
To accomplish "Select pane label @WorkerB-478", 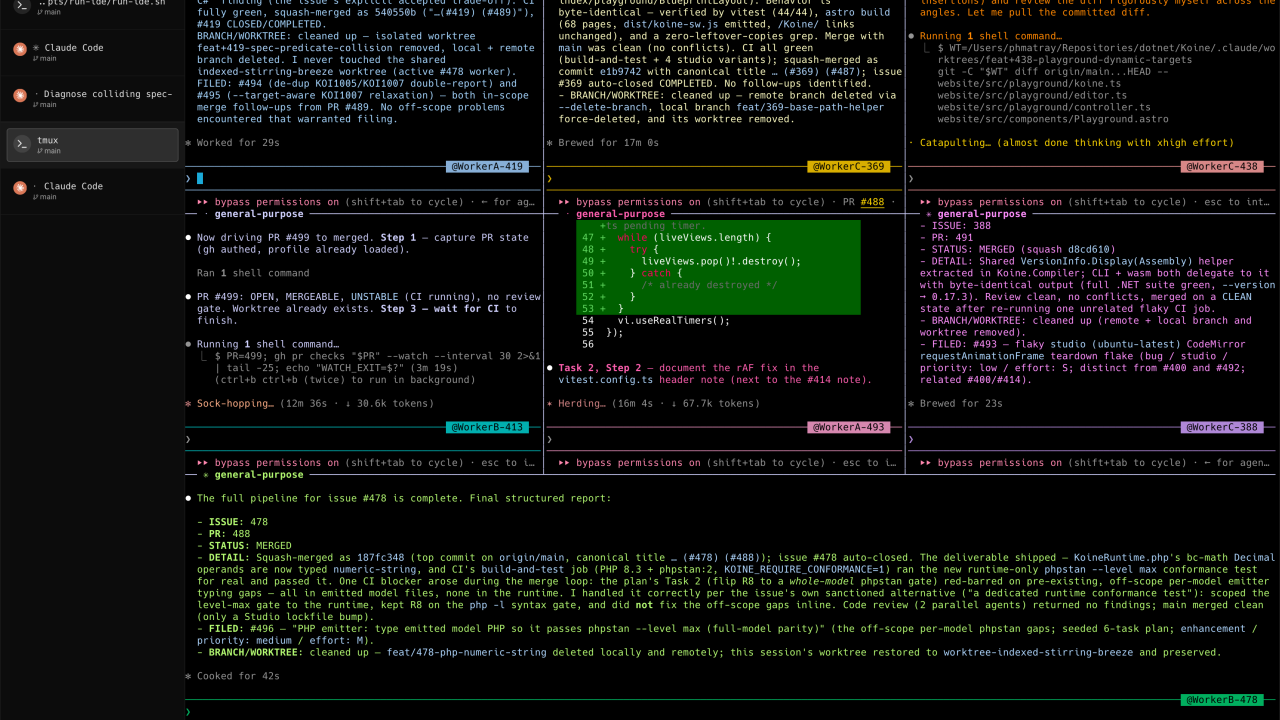I will point(1222,700).
